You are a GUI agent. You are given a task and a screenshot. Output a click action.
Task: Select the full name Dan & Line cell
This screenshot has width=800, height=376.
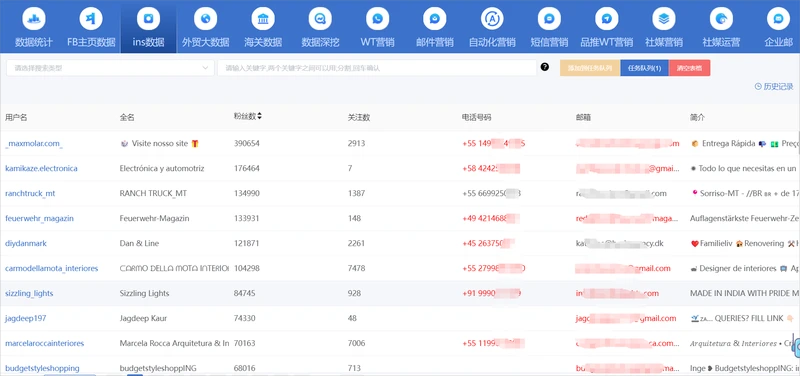pyautogui.click(x=139, y=243)
